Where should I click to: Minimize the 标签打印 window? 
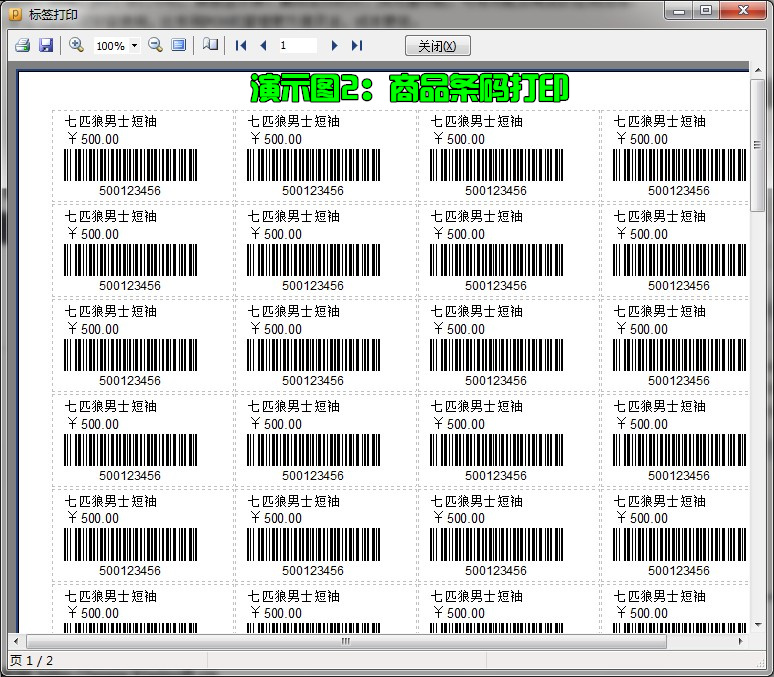coord(680,11)
